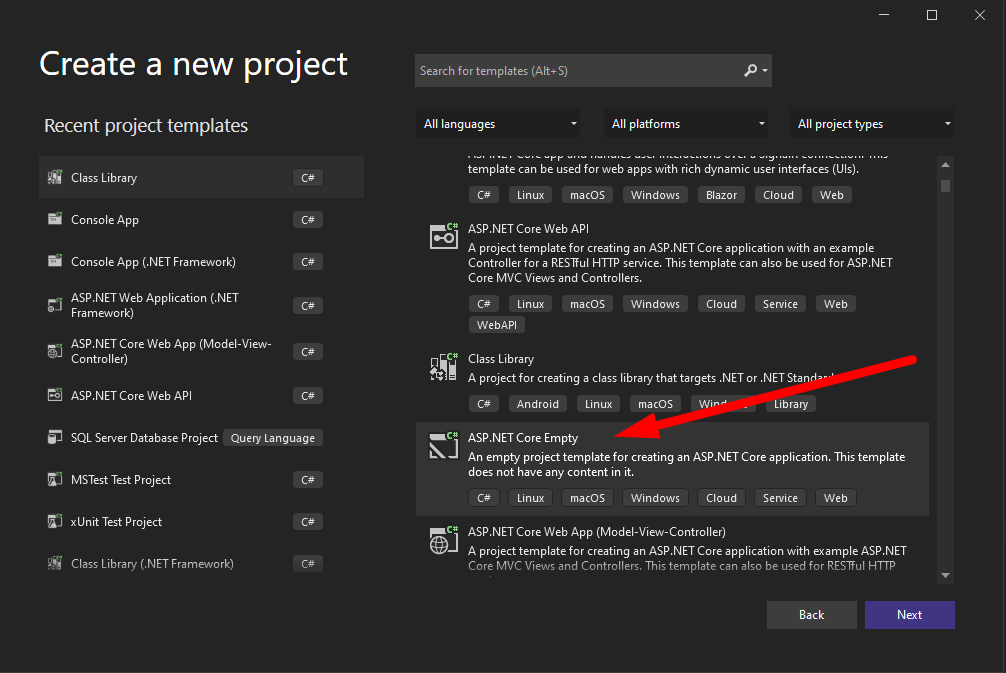Go back with the Back button
The width and height of the screenshot is (1006, 673).
(811, 615)
